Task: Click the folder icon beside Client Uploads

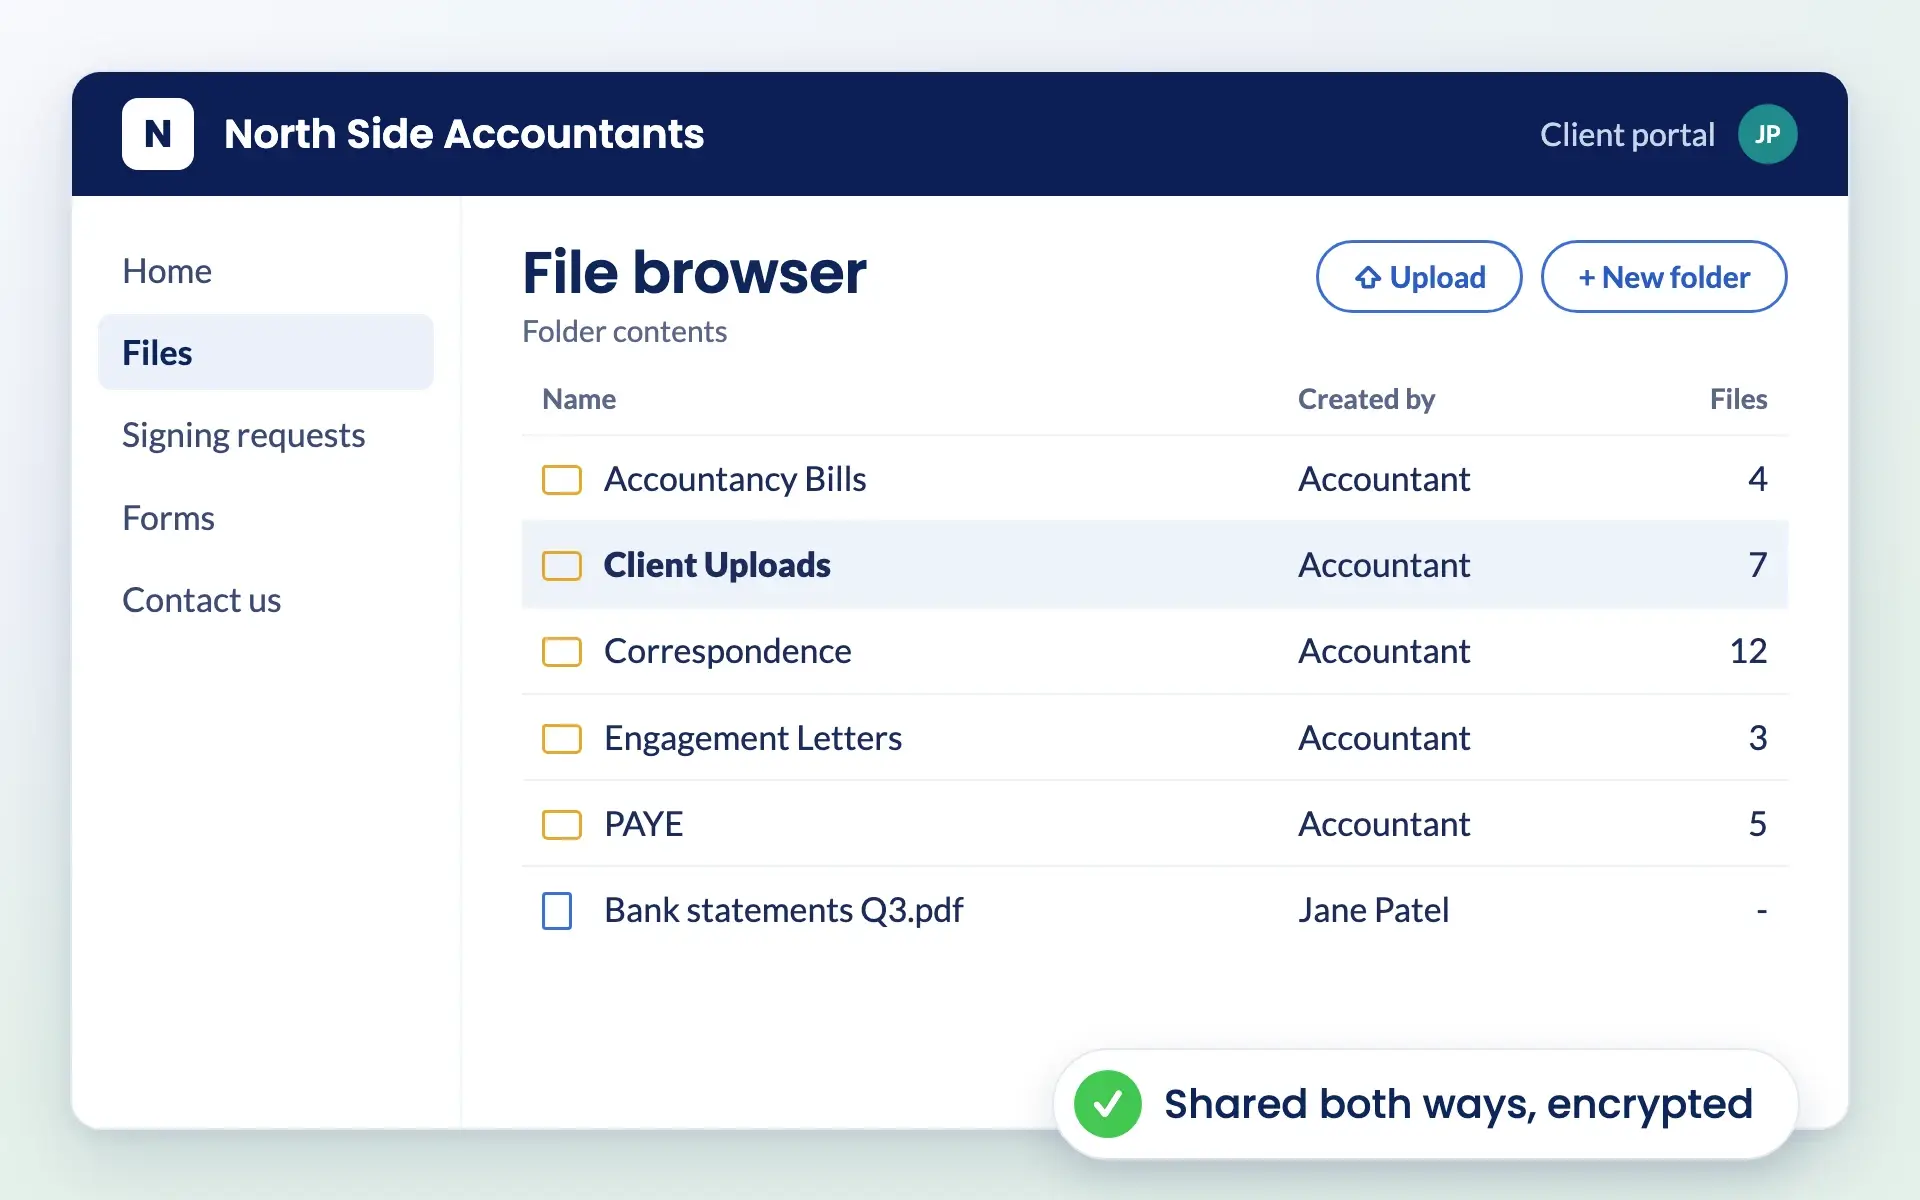Action: point(562,566)
